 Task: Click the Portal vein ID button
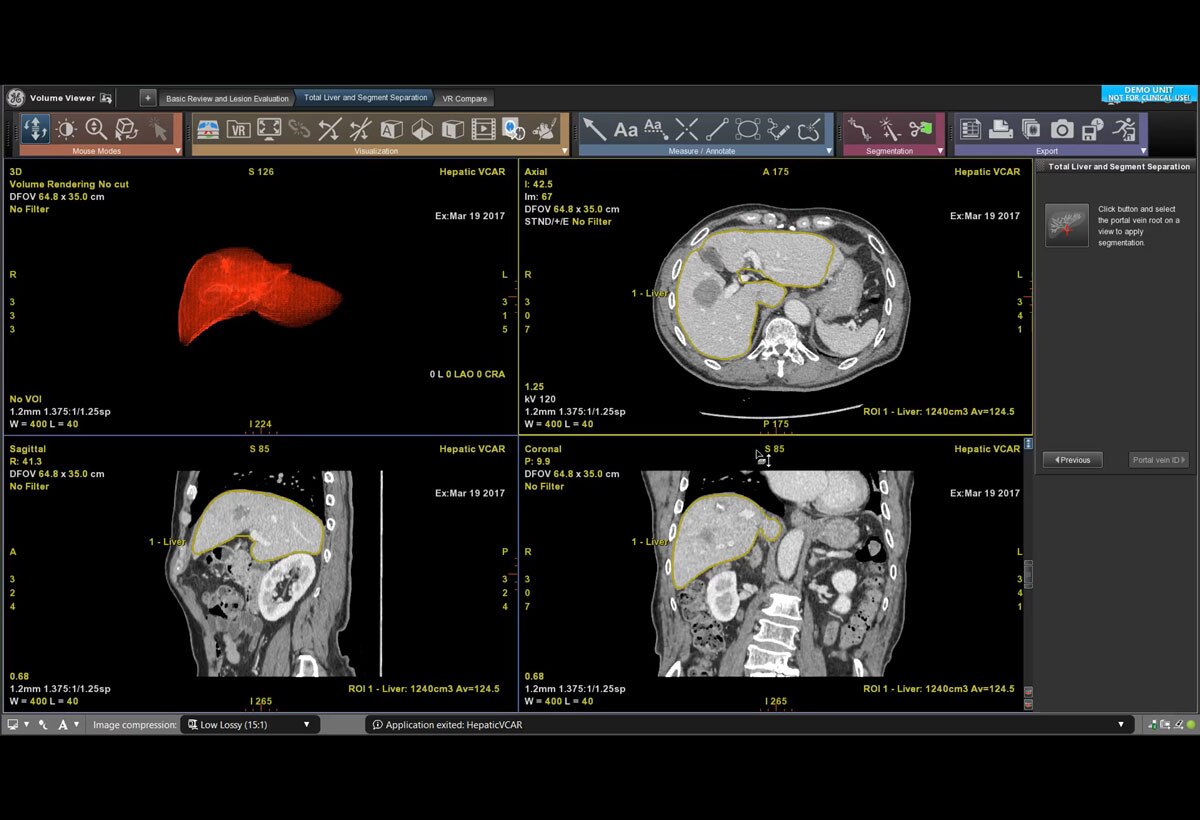tap(1158, 460)
